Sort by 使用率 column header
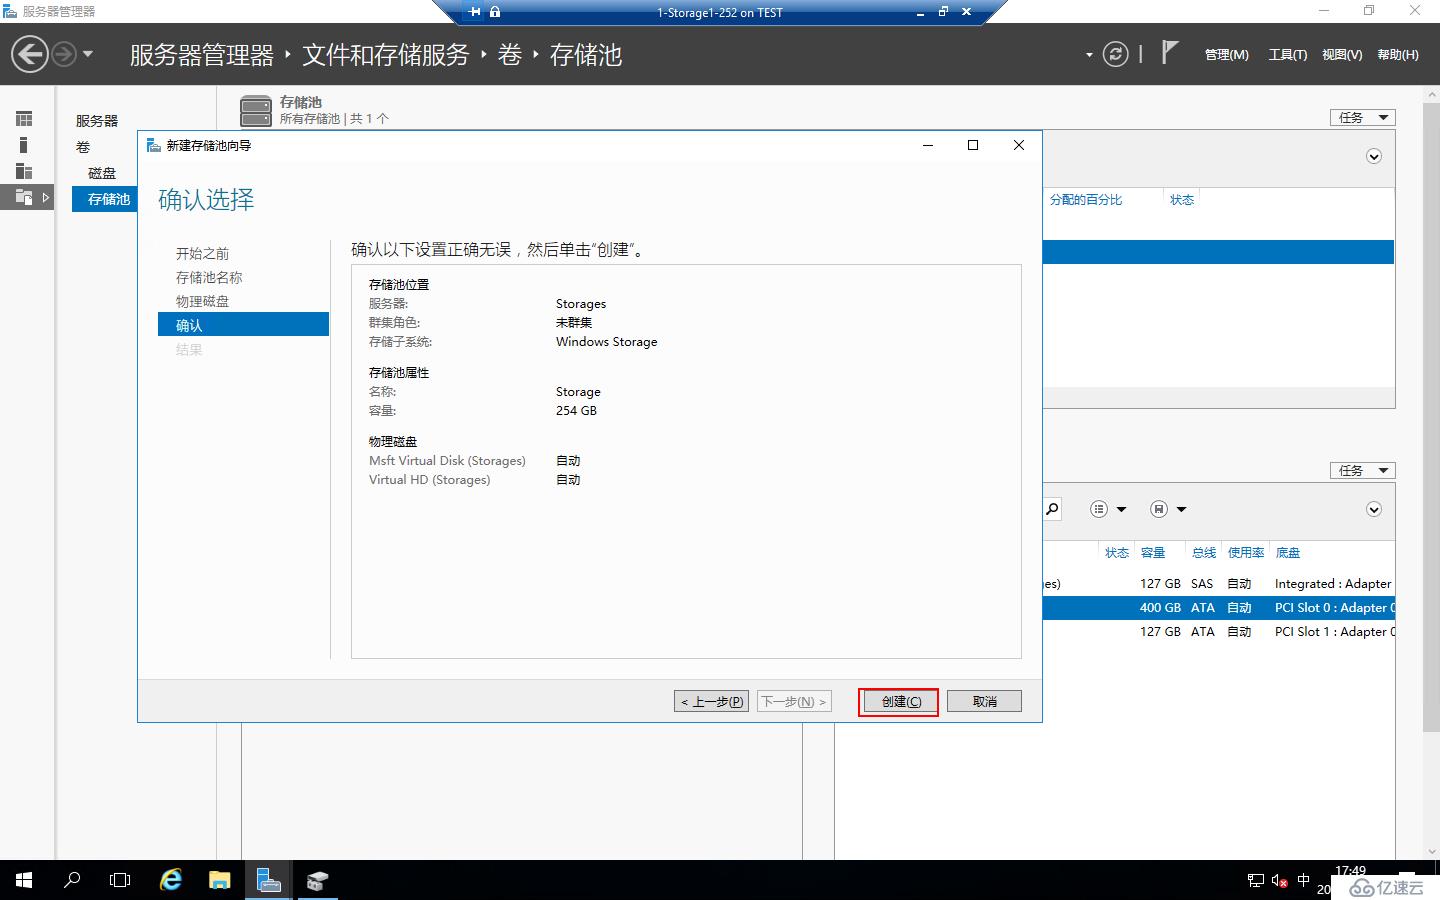This screenshot has width=1440, height=900. tap(1246, 553)
